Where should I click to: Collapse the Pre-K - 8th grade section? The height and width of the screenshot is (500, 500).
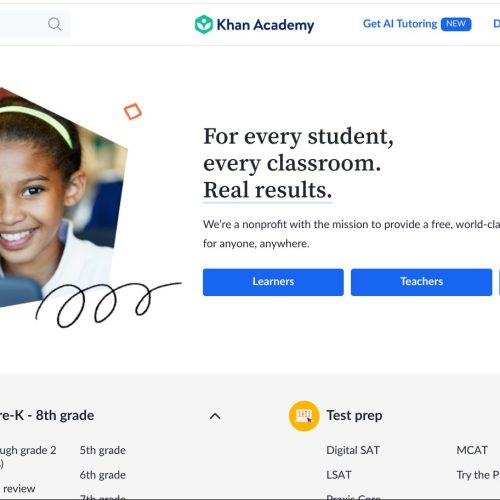coord(215,416)
